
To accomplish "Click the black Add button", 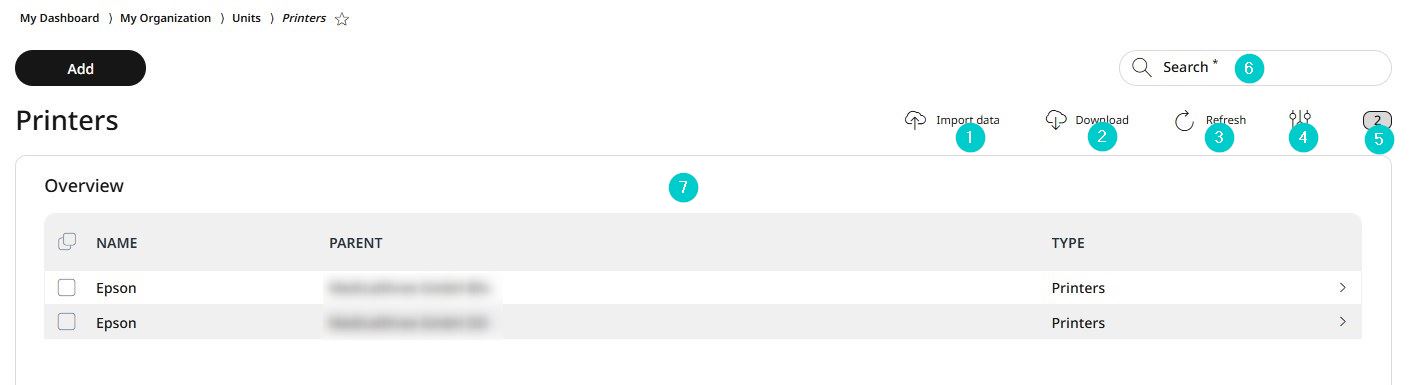I will point(80,68).
